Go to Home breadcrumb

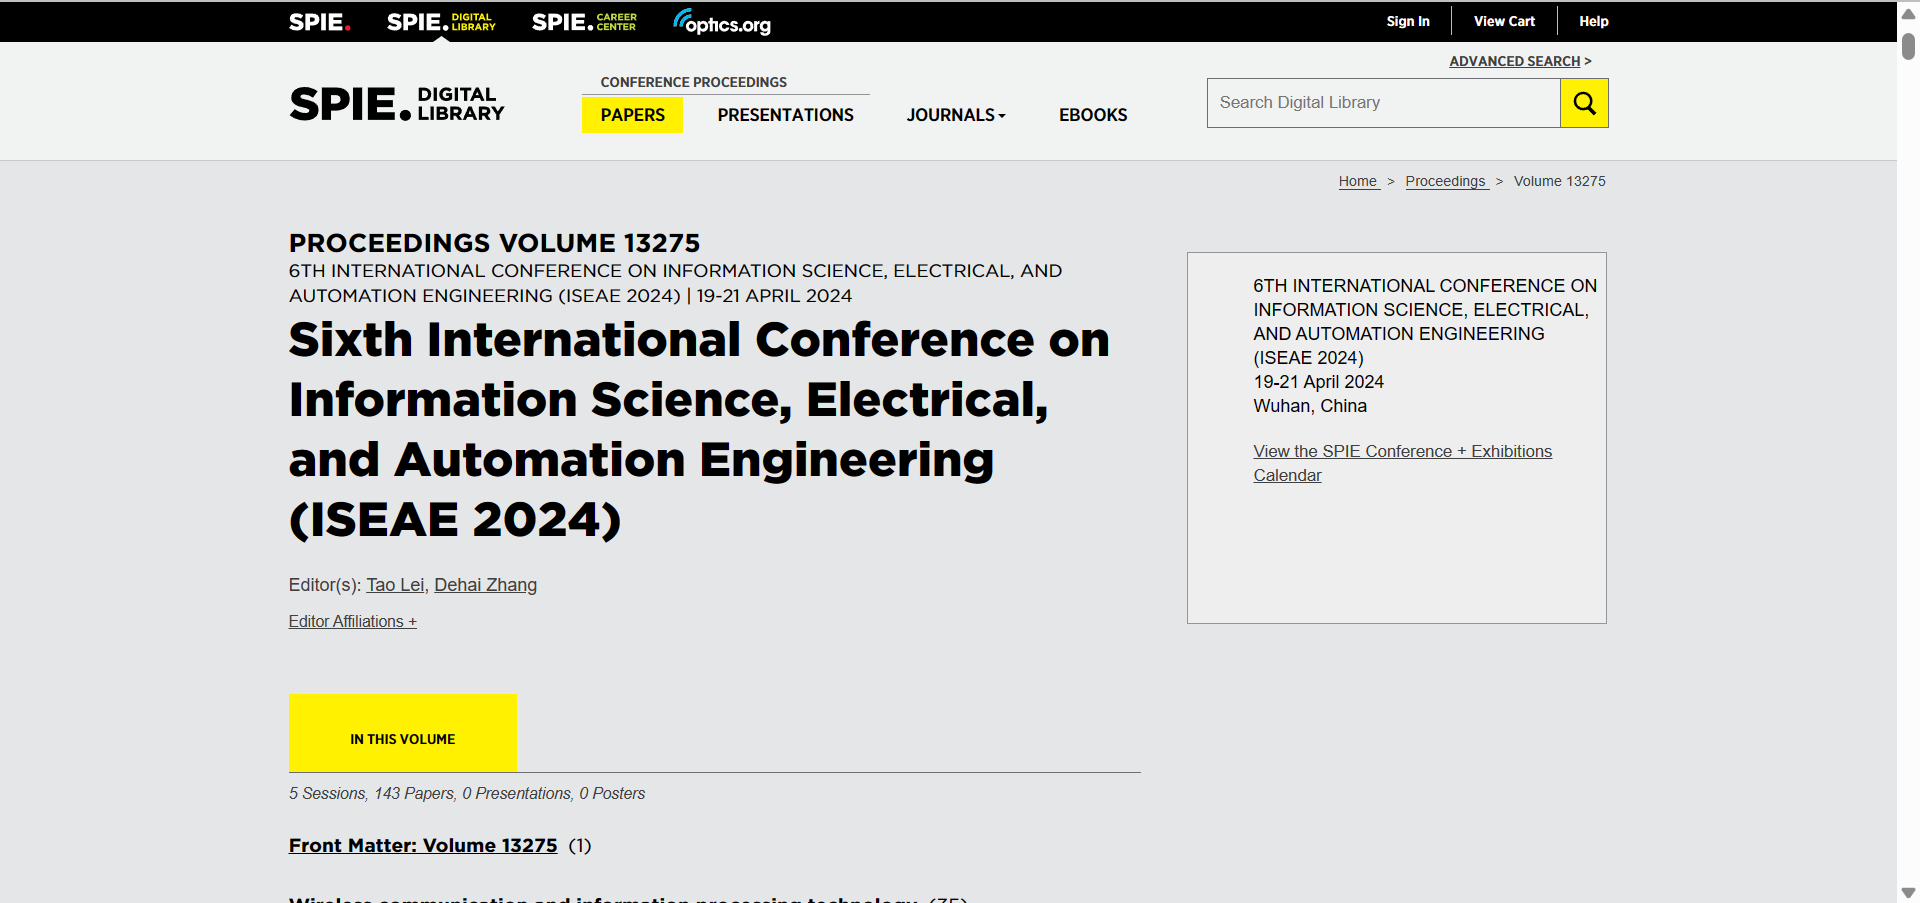(x=1358, y=181)
